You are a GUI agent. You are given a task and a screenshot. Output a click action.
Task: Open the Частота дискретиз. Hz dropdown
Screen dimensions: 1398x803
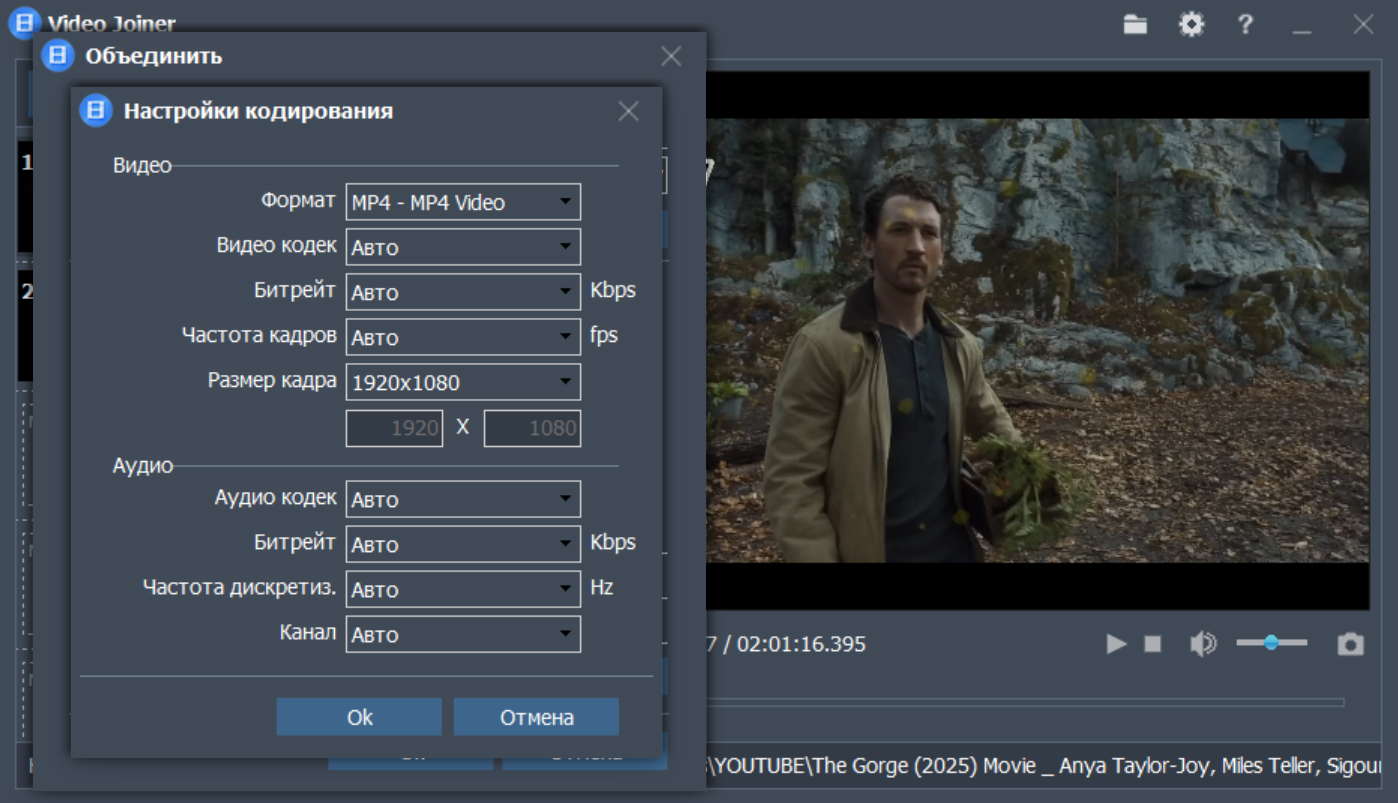coord(463,589)
